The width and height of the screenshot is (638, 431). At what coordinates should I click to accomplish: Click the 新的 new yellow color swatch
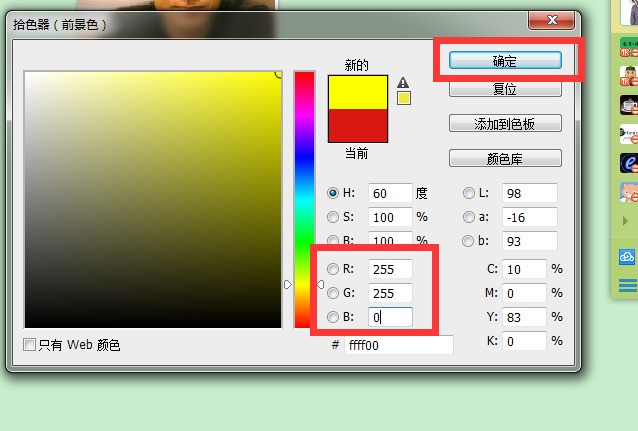358,92
